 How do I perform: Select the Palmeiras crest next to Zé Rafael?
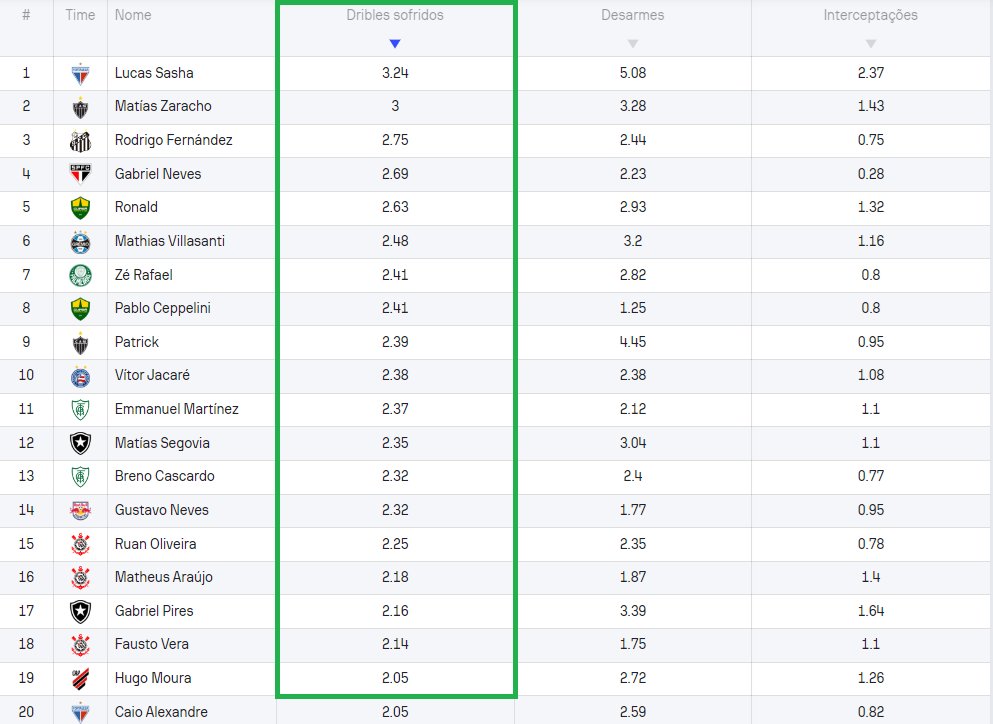(x=80, y=275)
